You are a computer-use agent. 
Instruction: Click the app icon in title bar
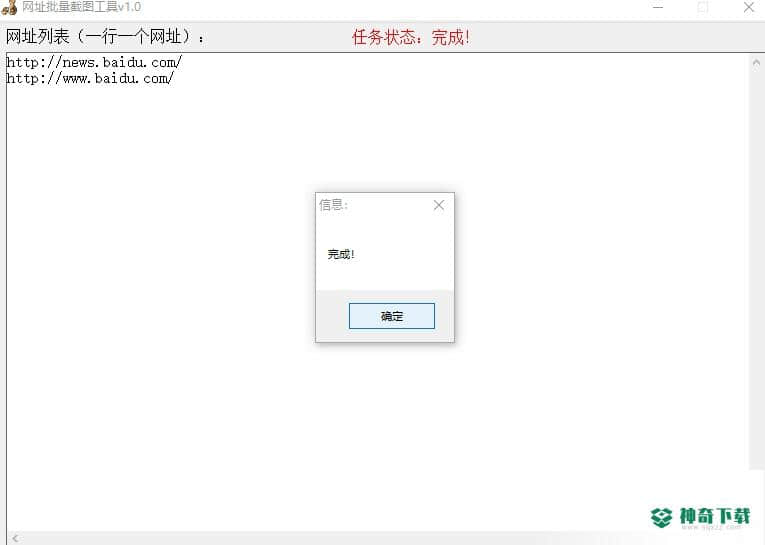coord(9,7)
